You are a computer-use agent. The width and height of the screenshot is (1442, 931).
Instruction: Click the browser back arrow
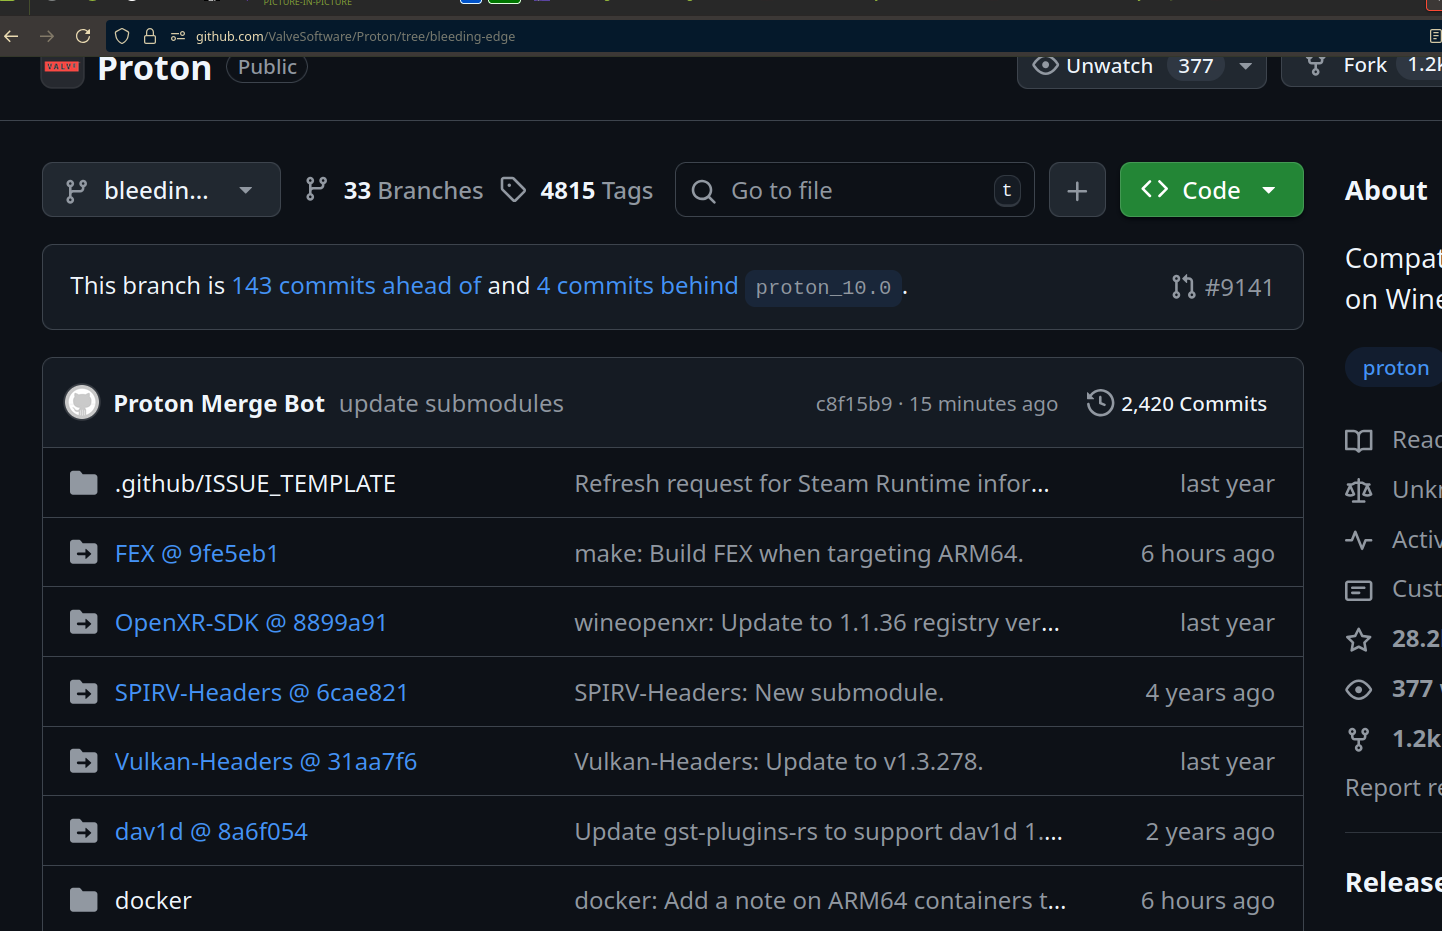[x=12, y=36]
